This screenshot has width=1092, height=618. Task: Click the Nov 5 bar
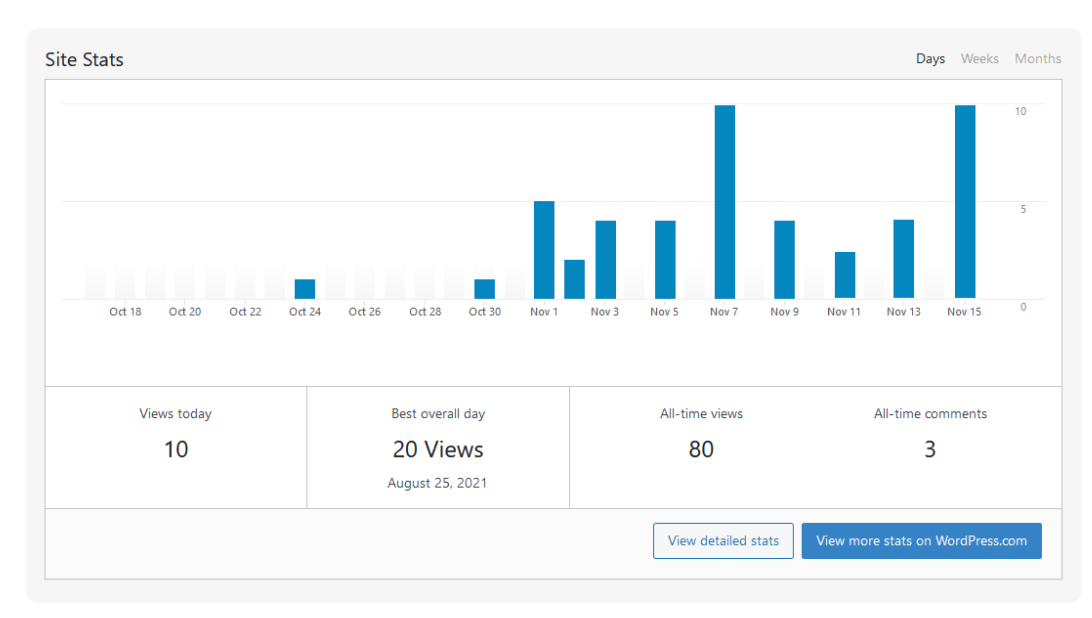click(663, 260)
